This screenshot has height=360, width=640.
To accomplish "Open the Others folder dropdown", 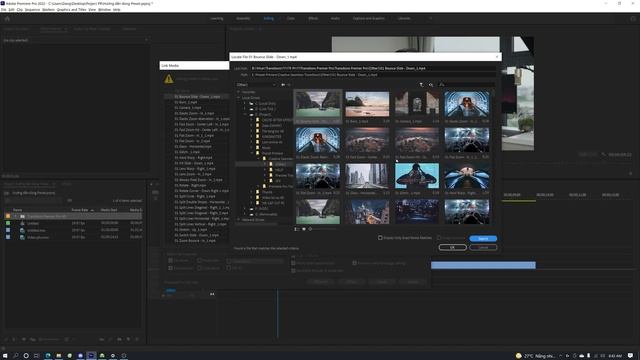I will [256, 84].
